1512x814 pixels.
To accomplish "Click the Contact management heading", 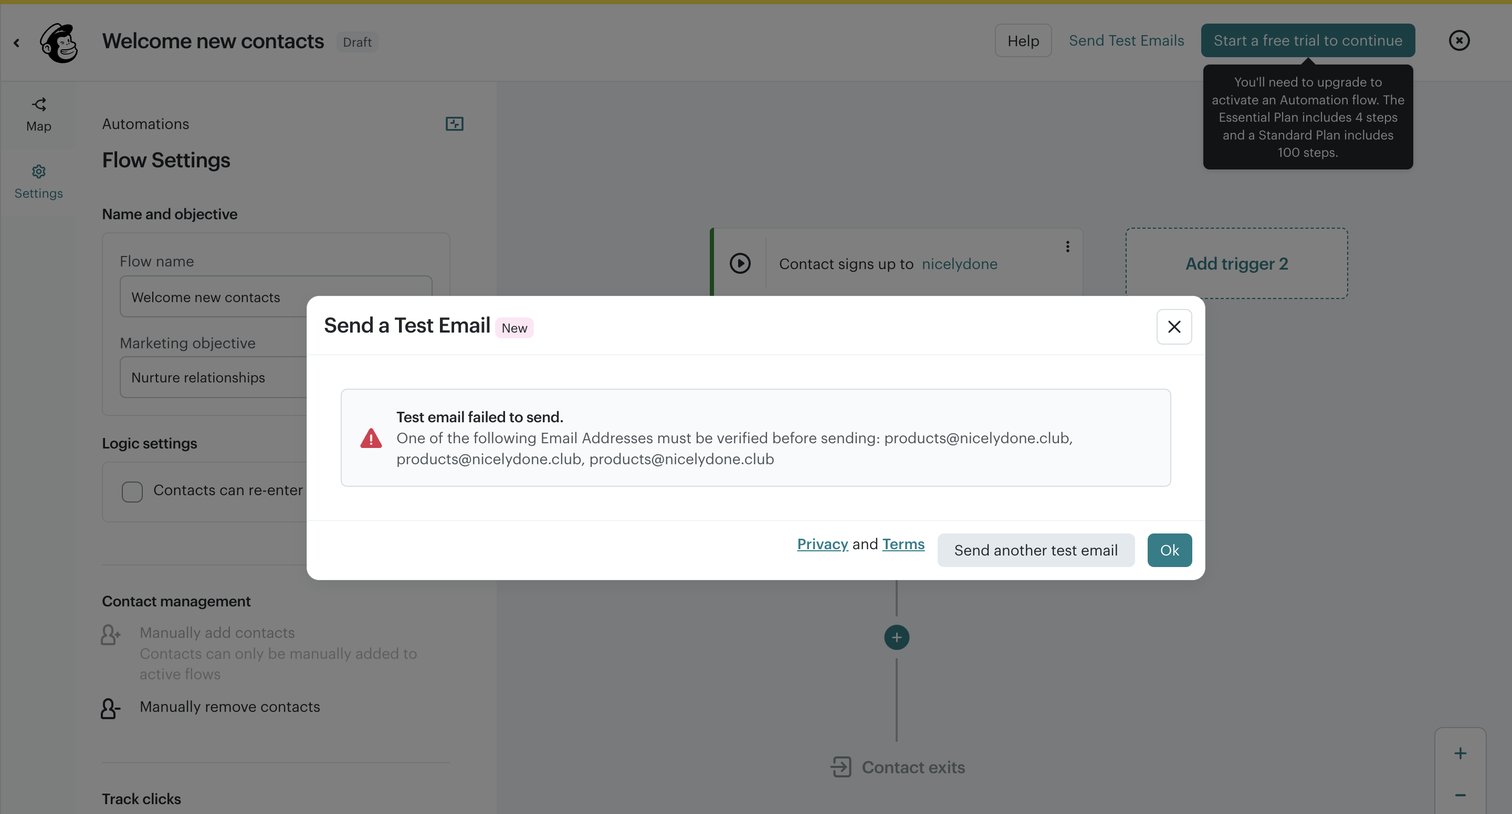I will [176, 601].
